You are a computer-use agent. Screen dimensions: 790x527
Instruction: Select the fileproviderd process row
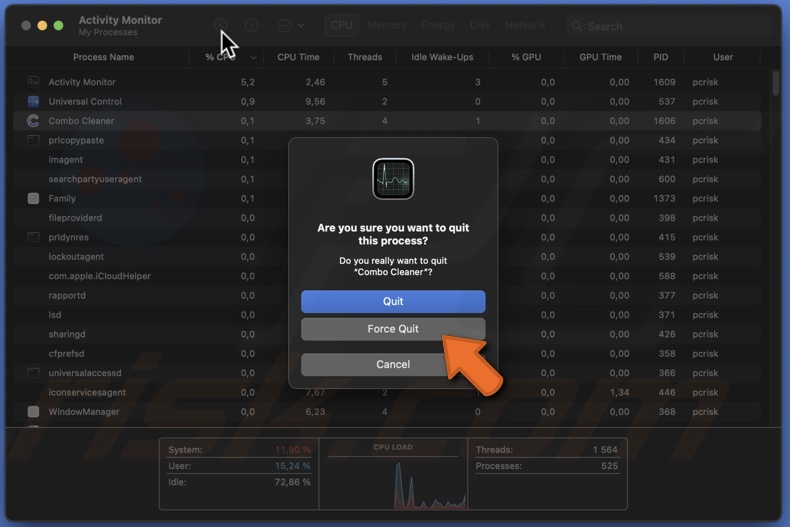tap(387, 218)
